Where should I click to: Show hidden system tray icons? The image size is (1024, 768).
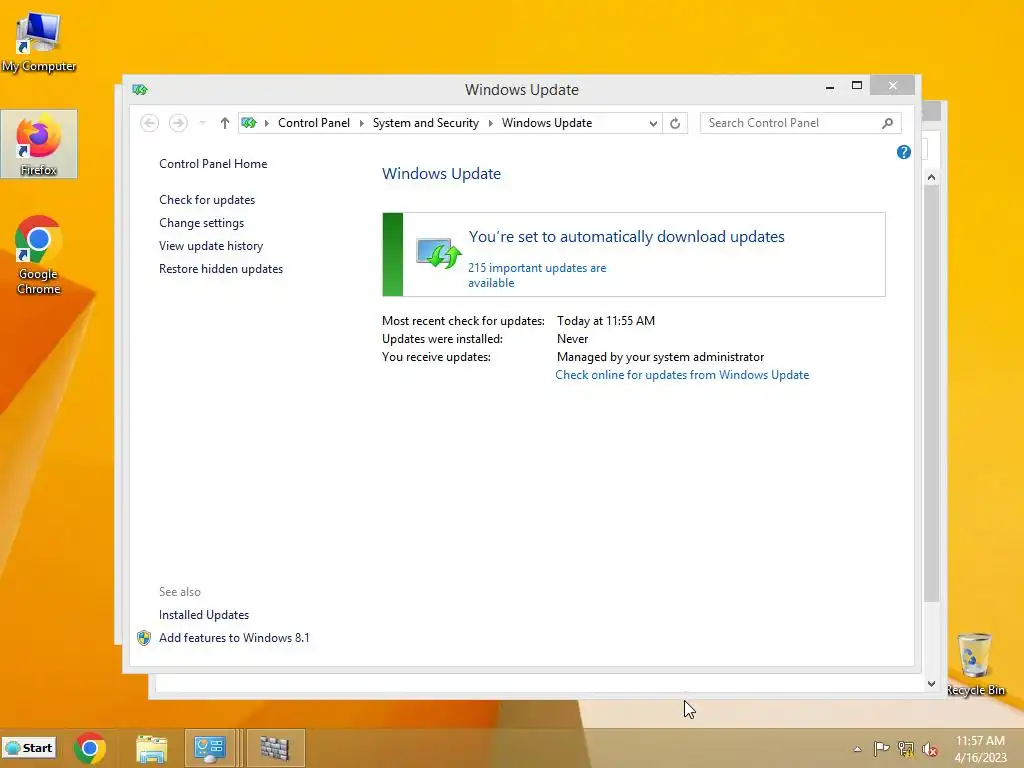point(857,749)
